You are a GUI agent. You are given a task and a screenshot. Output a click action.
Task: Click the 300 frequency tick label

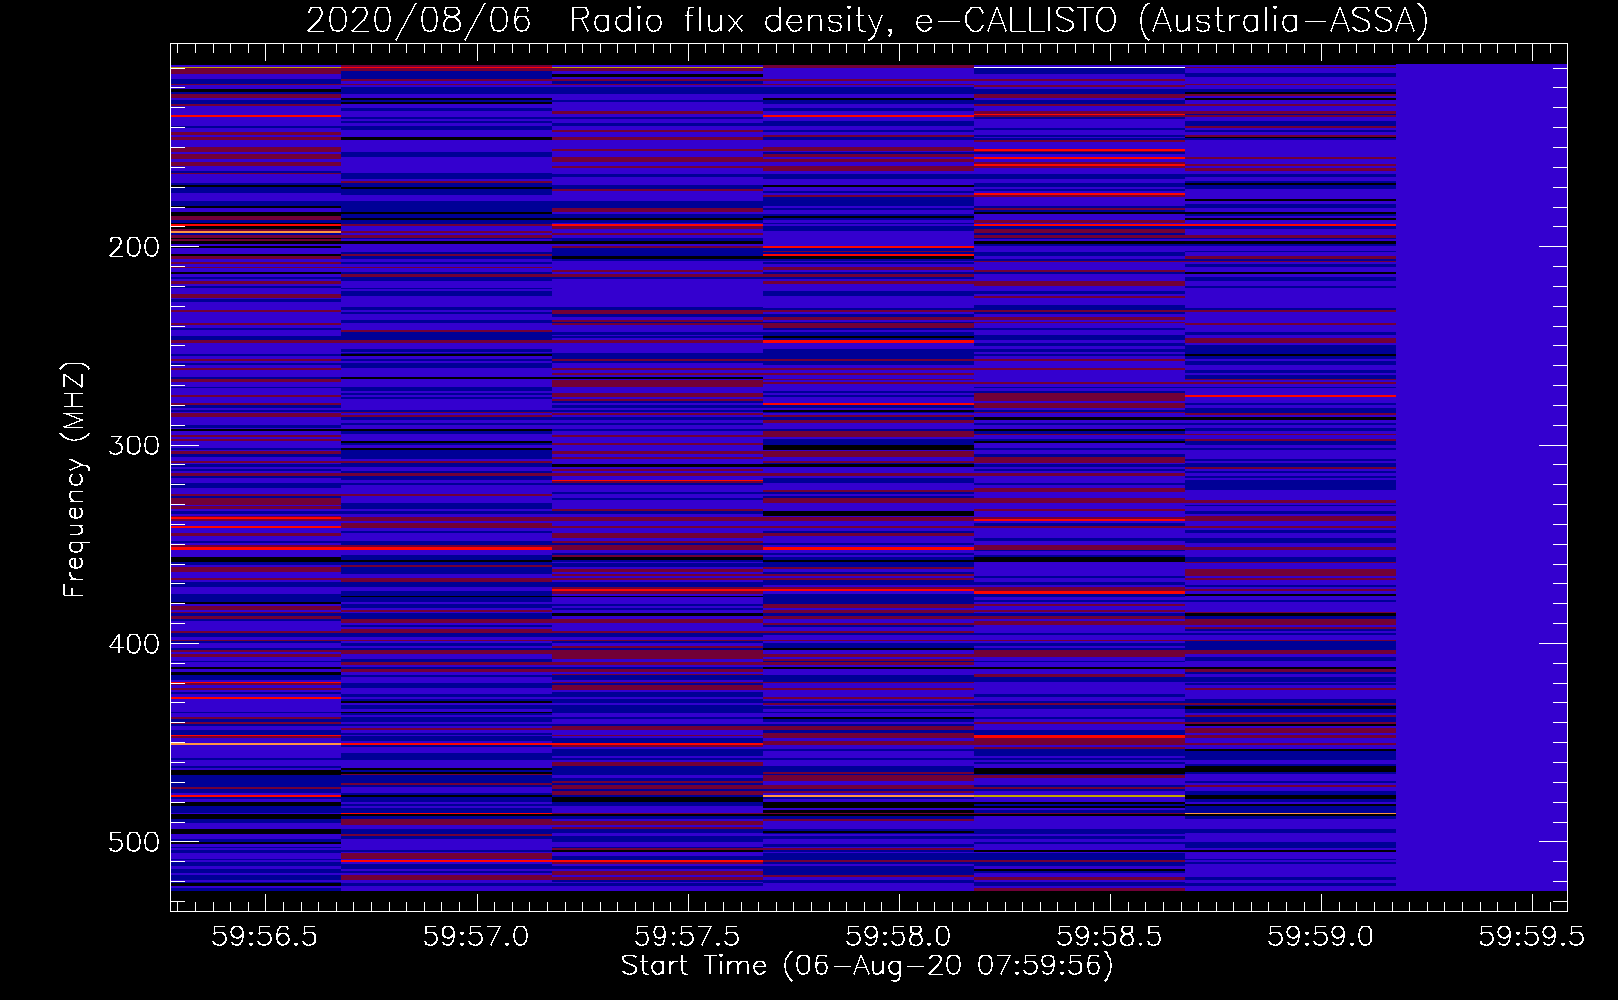133,445
